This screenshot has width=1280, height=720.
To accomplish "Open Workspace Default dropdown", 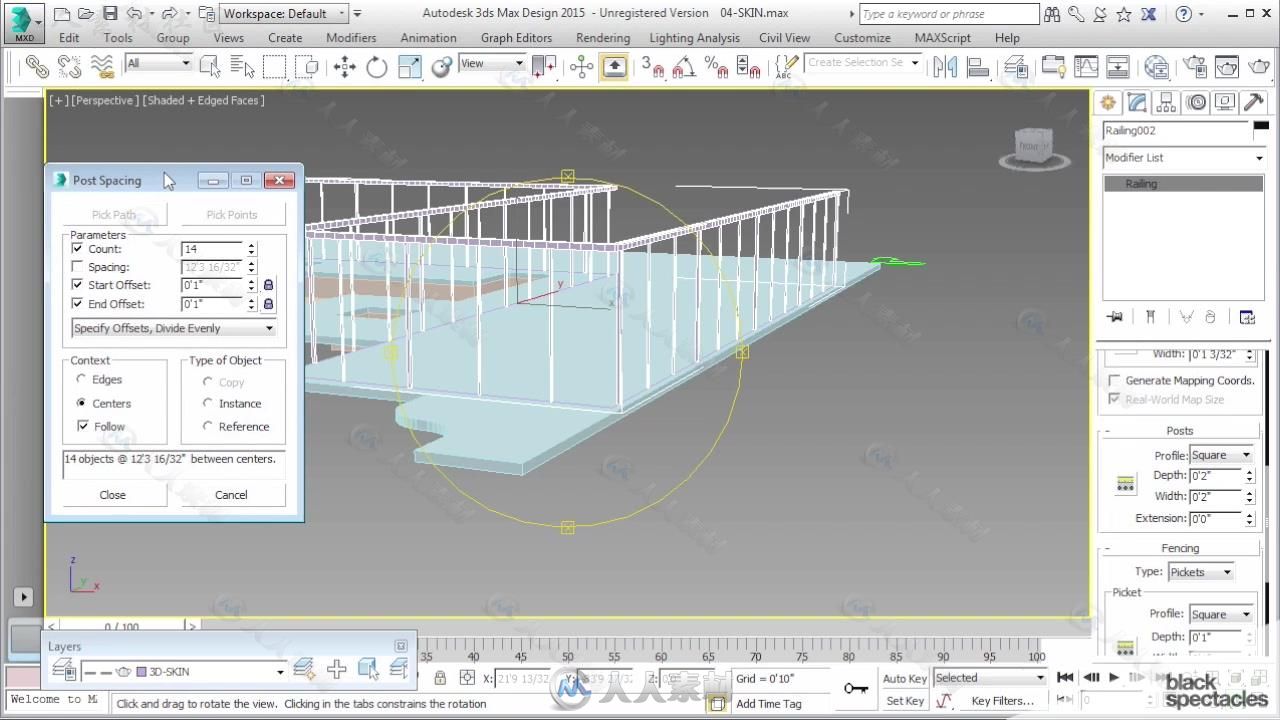I will (285, 14).
